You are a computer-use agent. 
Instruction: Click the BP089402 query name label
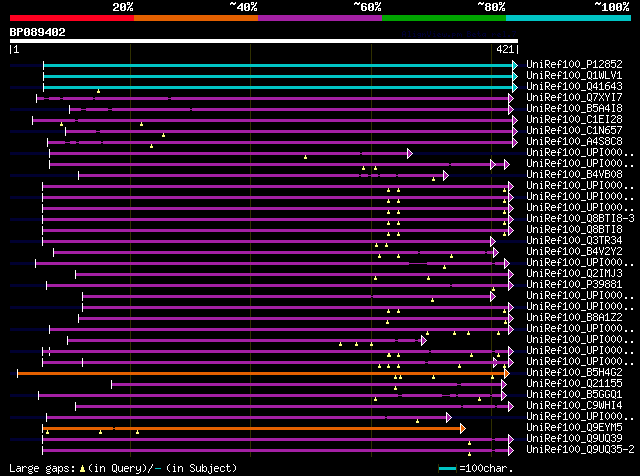[38, 32]
